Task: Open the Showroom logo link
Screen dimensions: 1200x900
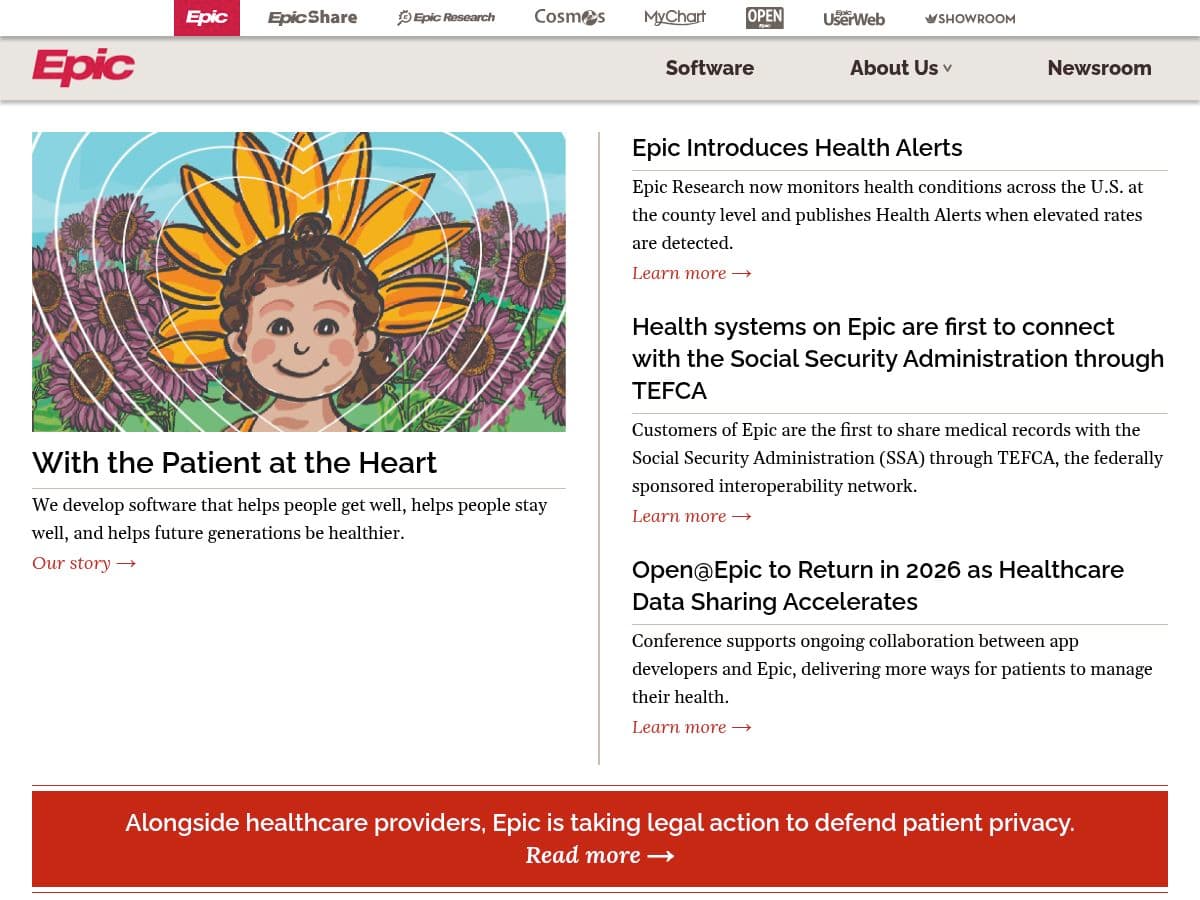Action: point(970,18)
